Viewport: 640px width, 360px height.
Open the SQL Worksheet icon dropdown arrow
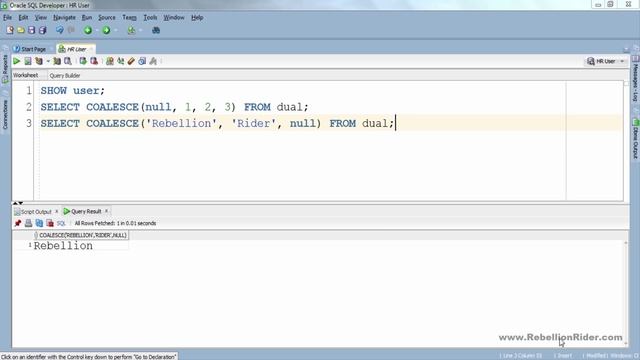(x=140, y=30)
